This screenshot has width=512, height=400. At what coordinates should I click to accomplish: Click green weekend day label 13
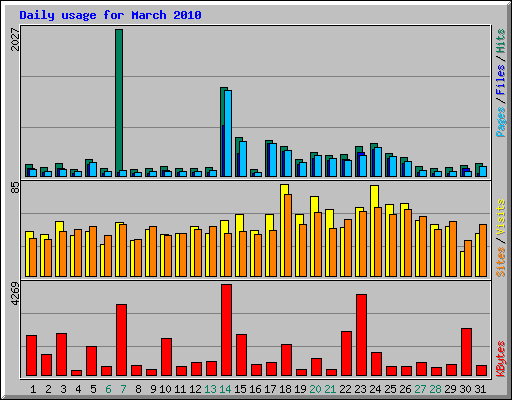[210, 389]
